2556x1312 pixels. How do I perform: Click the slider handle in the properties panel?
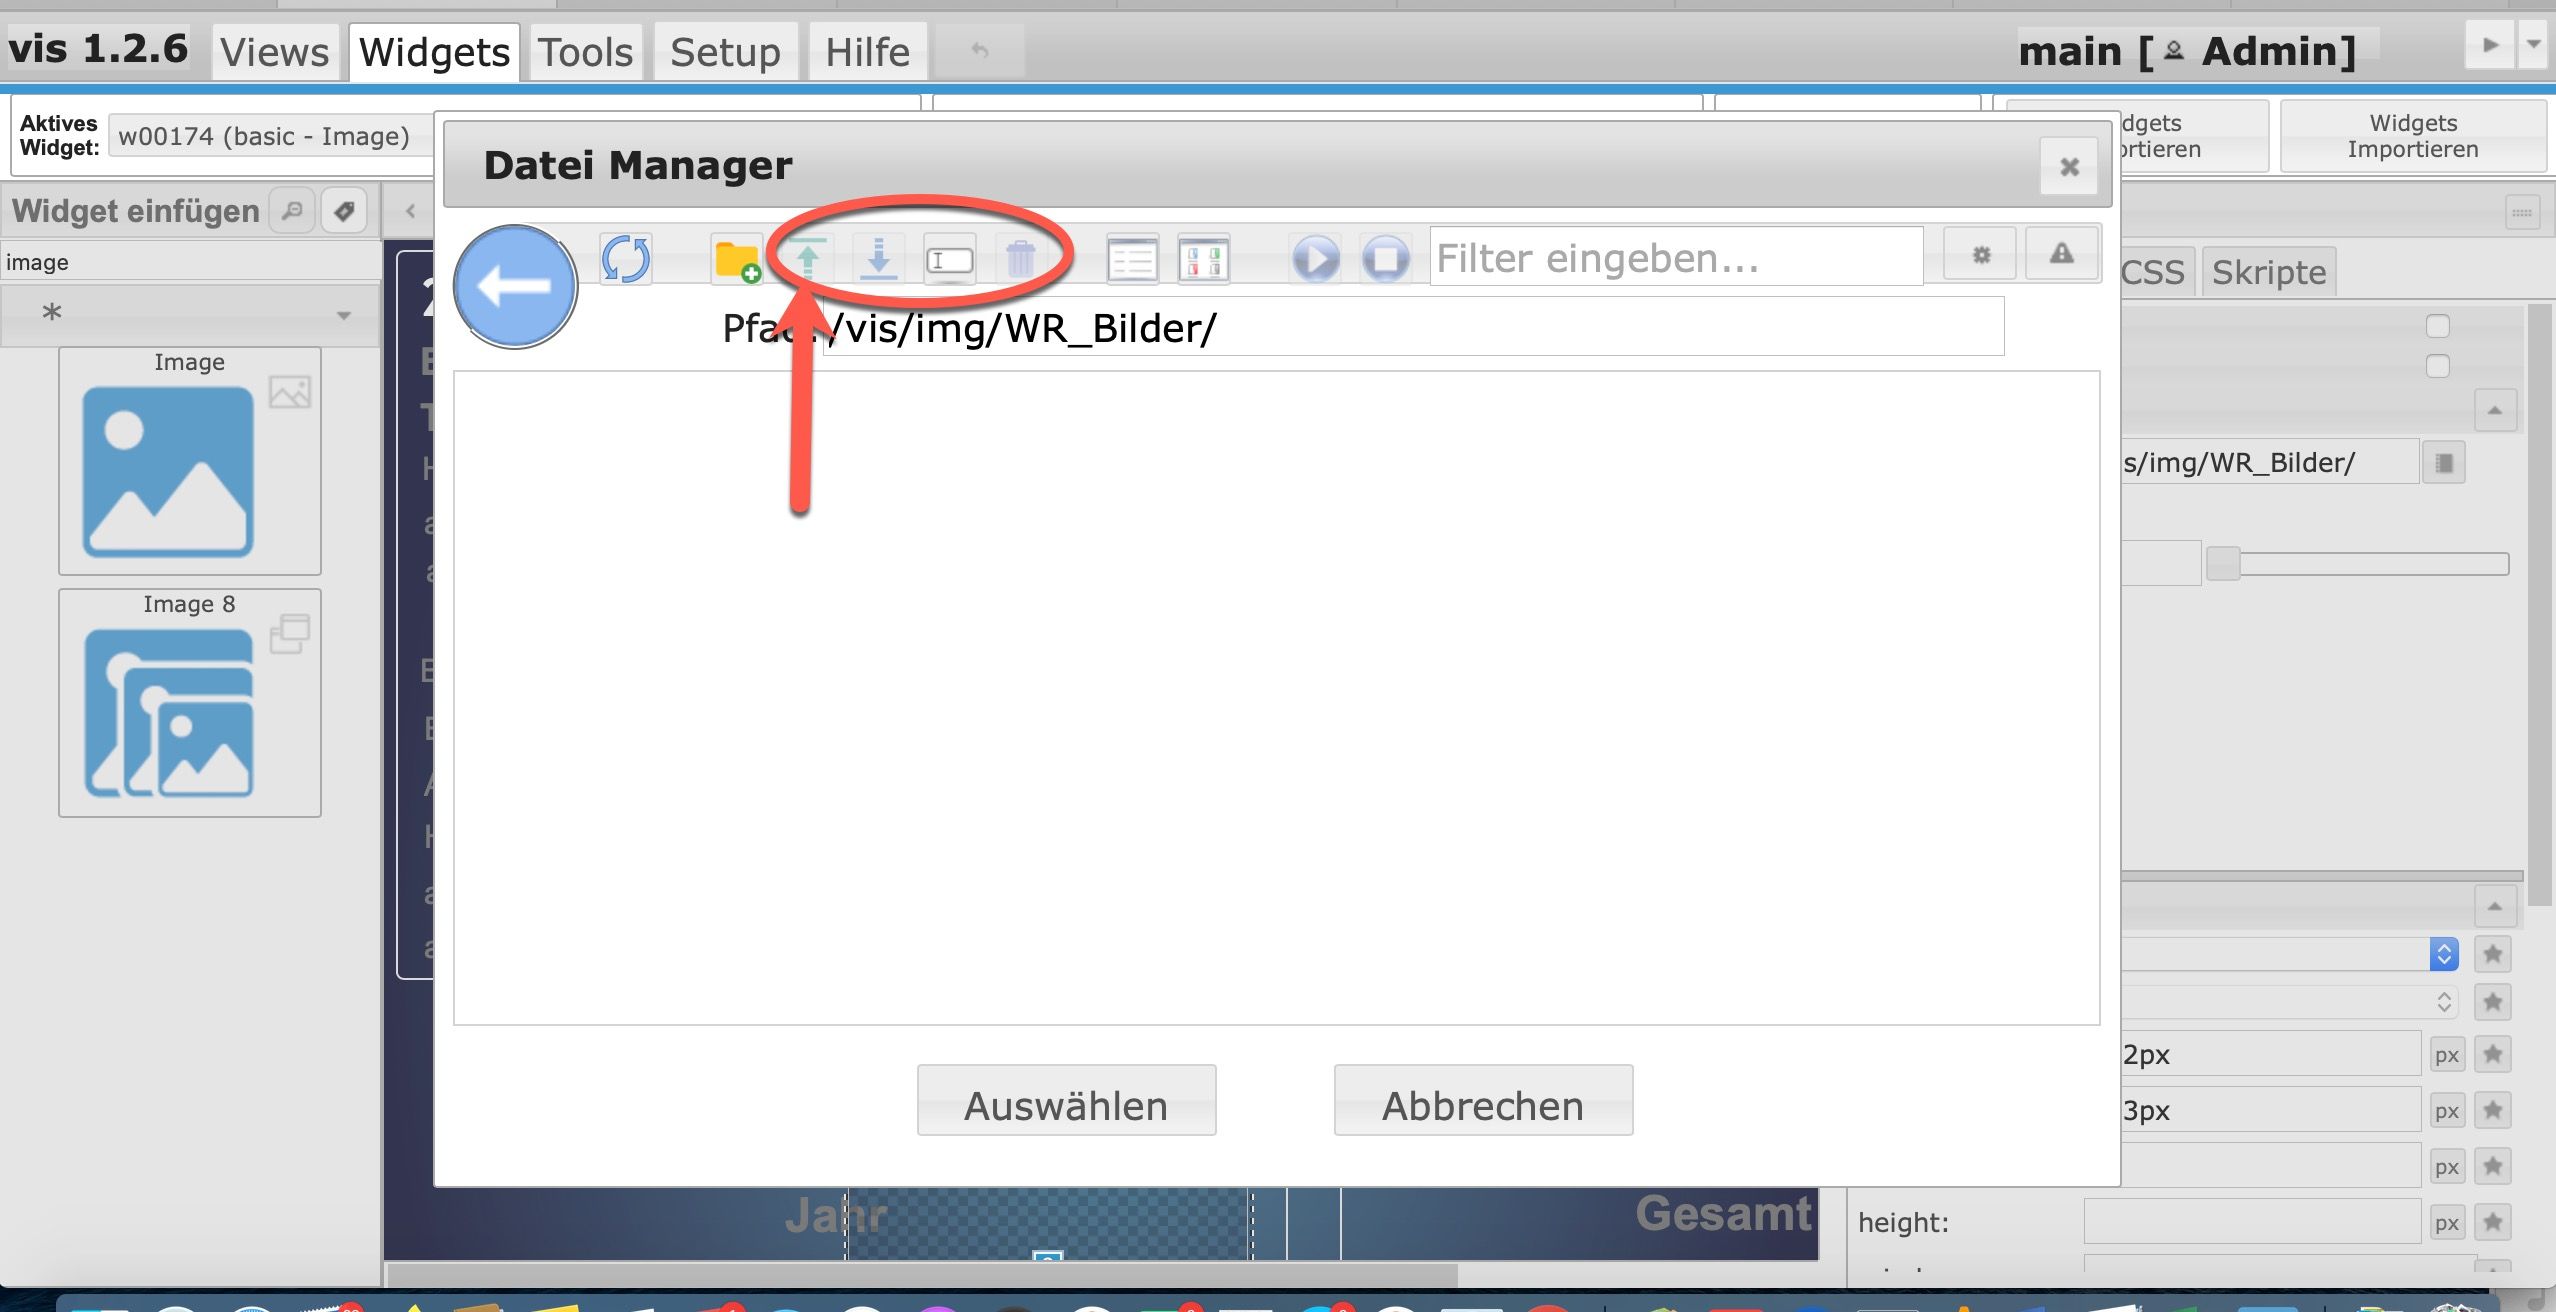2223,563
